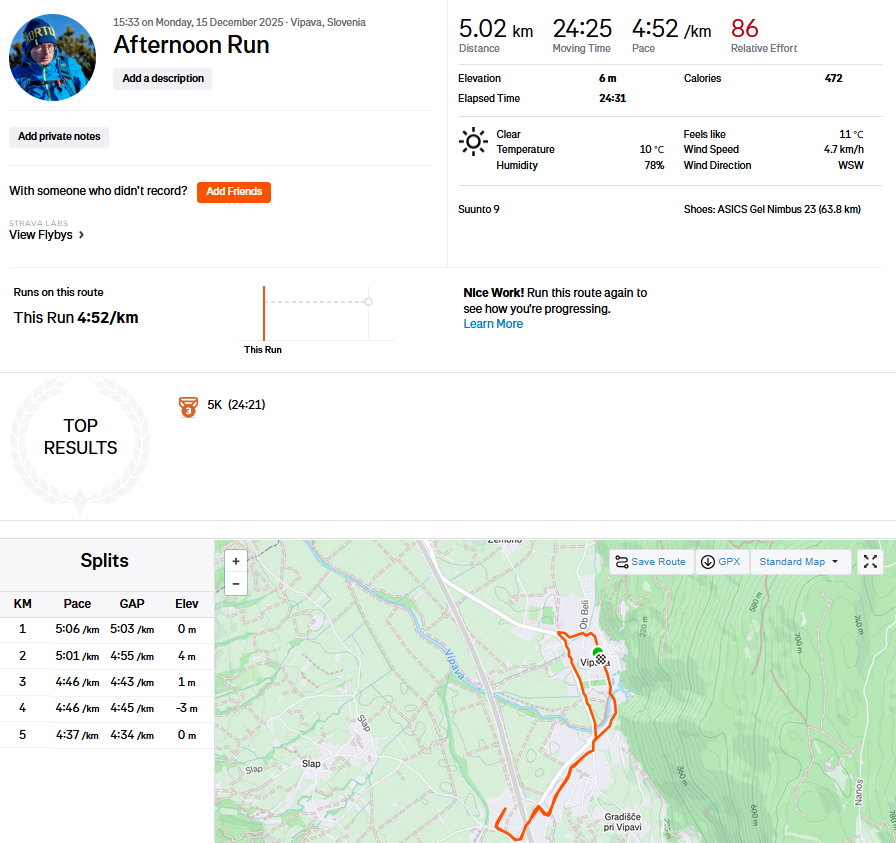The width and height of the screenshot is (896, 843).
Task: Click Add private notes button
Action: [x=59, y=137]
